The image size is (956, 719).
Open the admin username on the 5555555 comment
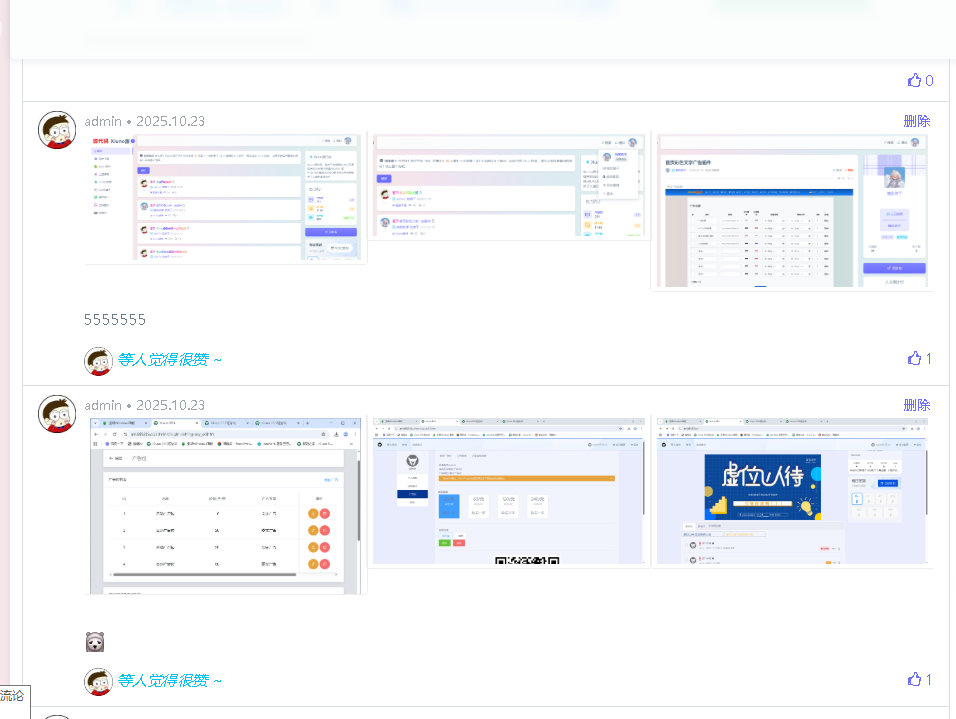pos(103,121)
